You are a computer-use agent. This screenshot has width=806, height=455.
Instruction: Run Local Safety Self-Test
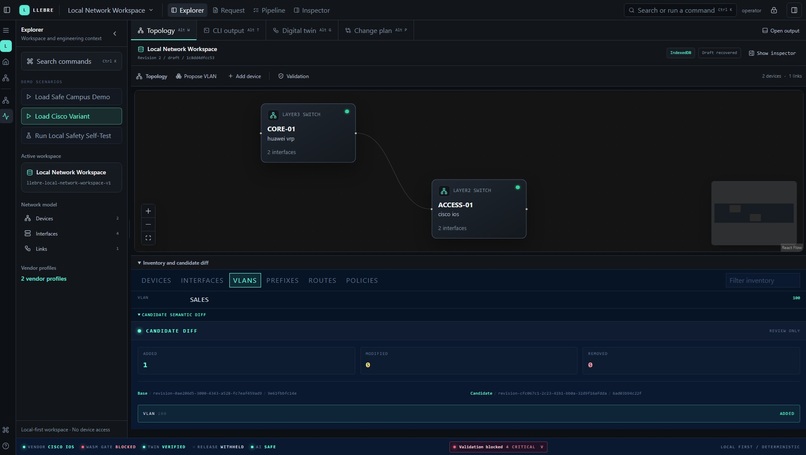tap(71, 136)
